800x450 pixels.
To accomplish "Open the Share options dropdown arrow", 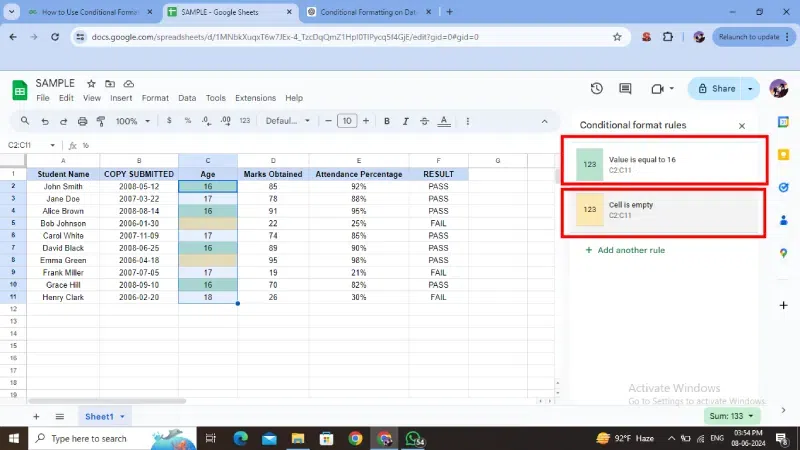I will point(751,89).
